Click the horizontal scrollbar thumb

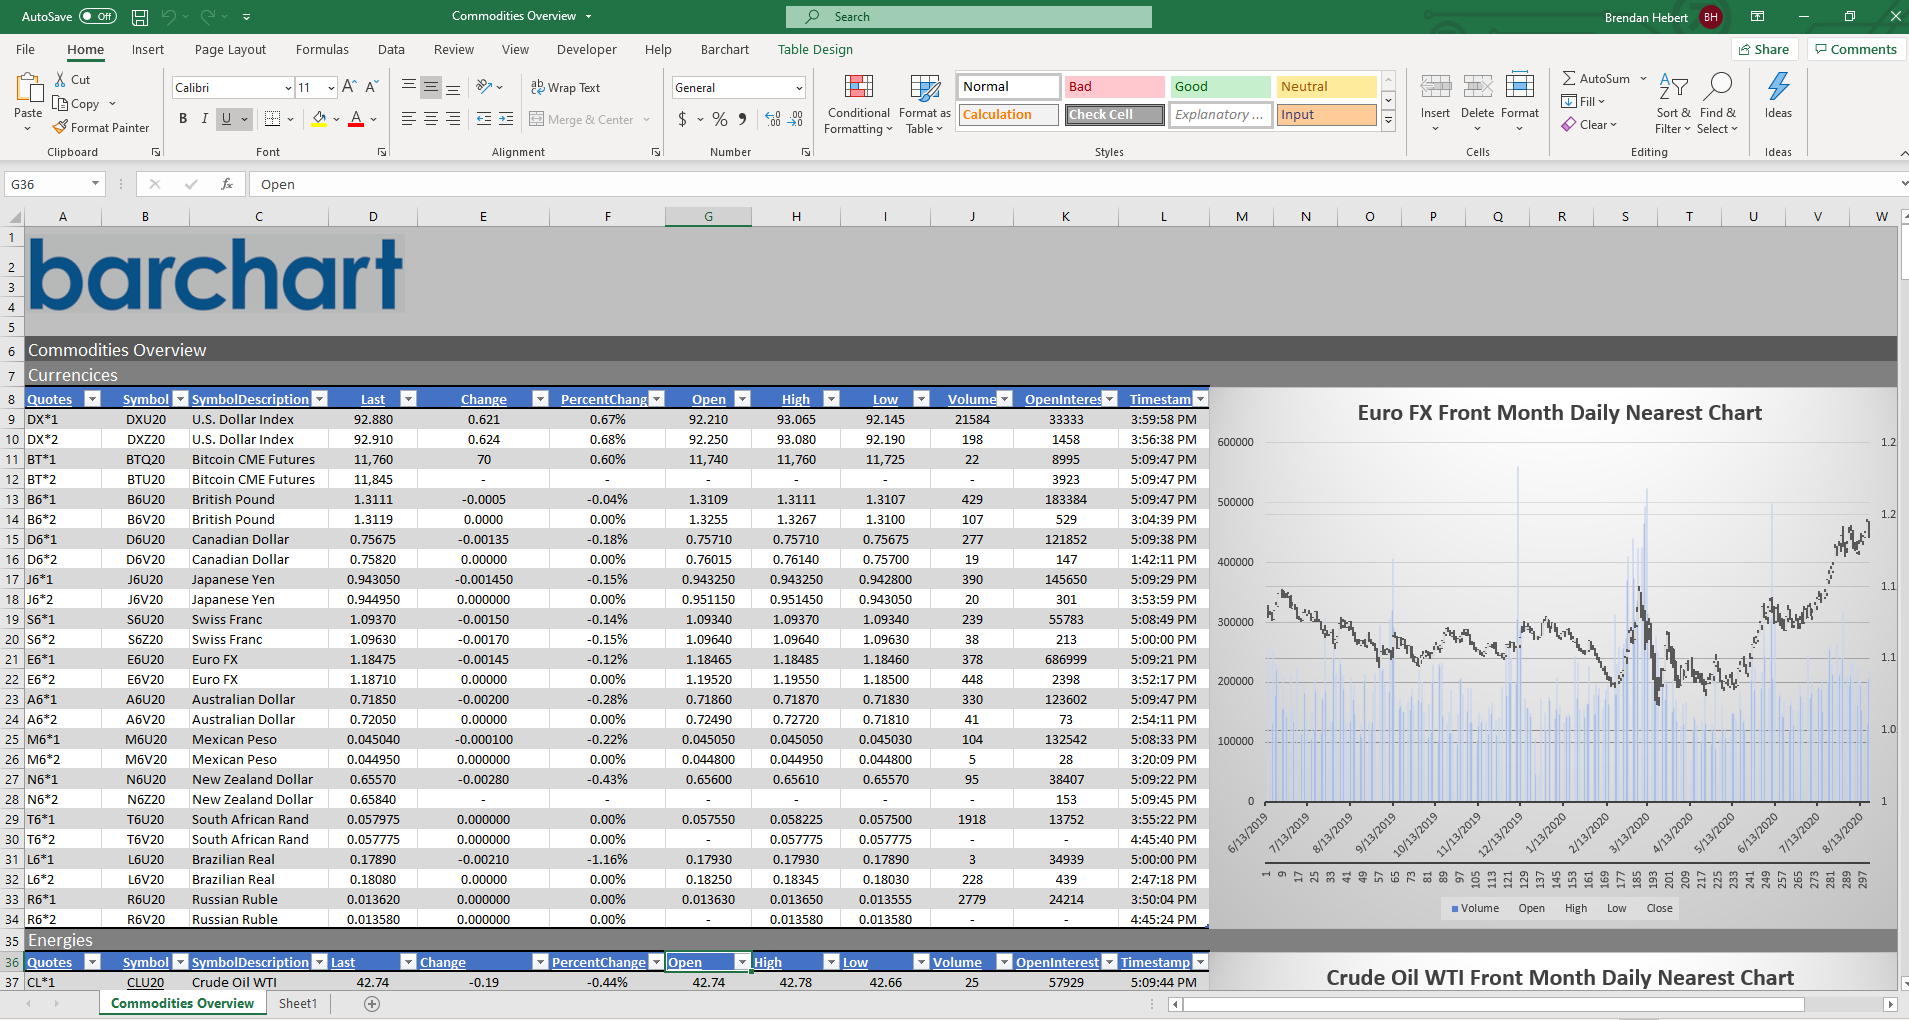click(x=1494, y=1004)
